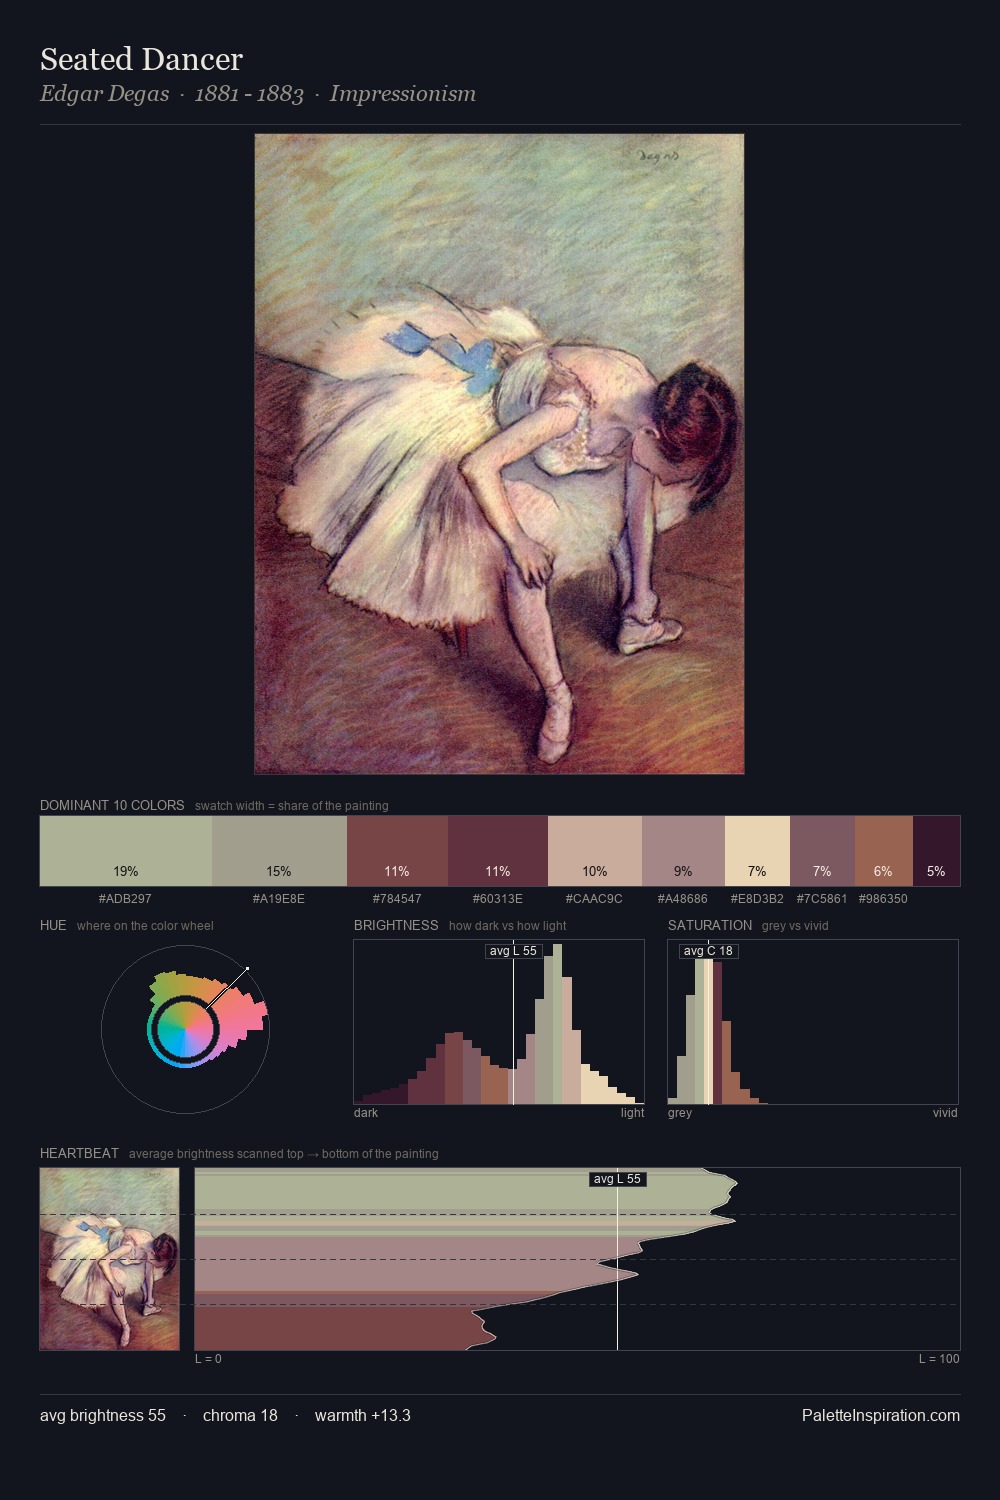Pick the dusty rose 9% swatch
Image resolution: width=1000 pixels, height=1500 pixels.
[683, 851]
